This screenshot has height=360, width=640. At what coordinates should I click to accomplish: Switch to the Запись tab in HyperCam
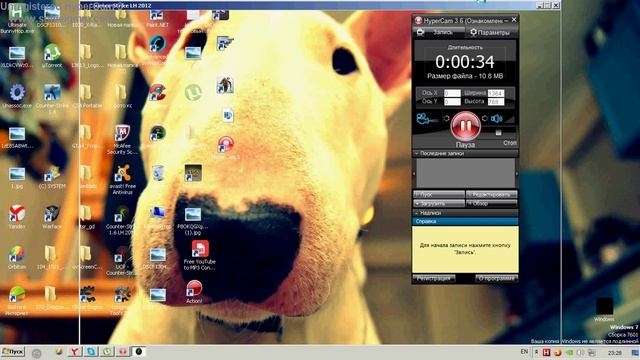pyautogui.click(x=439, y=32)
